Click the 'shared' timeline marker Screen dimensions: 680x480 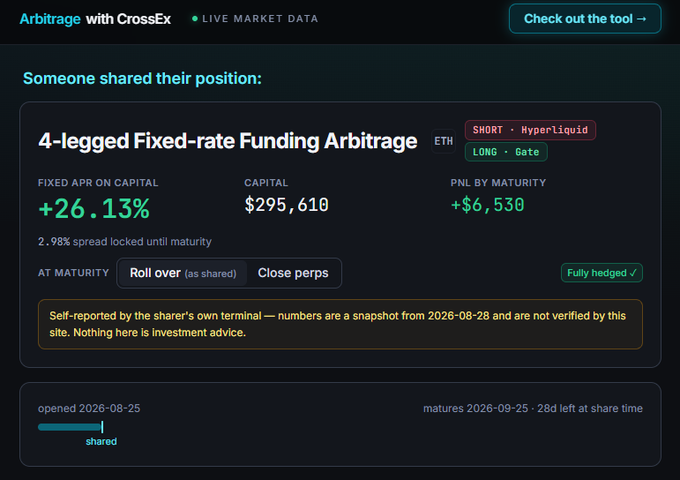coord(101,441)
